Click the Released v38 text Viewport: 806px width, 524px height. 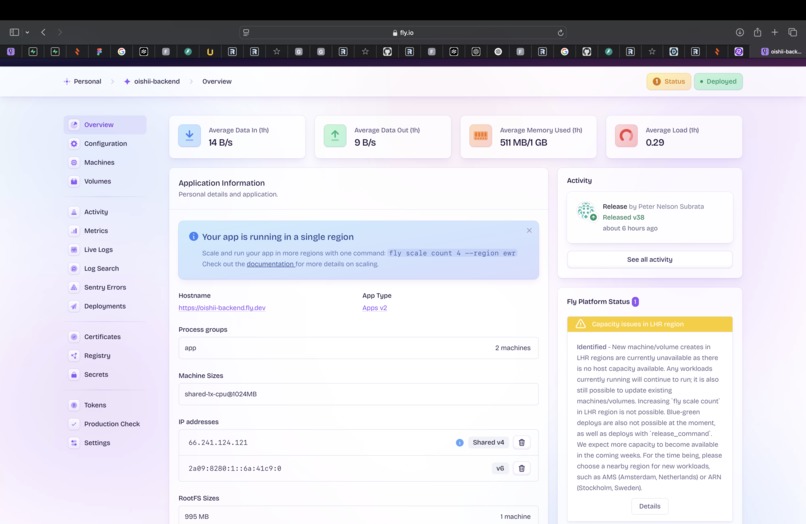624,217
